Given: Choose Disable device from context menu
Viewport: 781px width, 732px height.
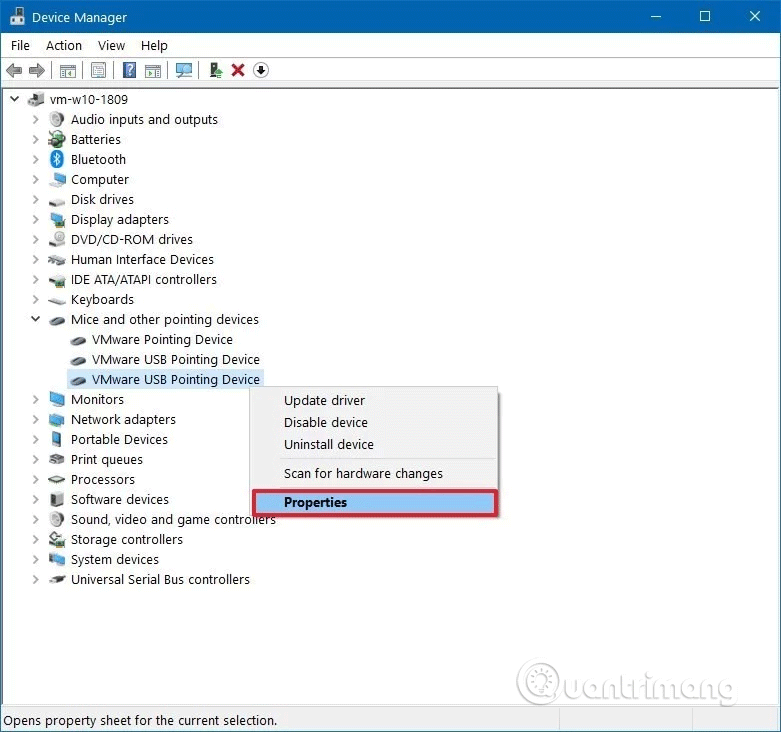Looking at the screenshot, I should 374,422.
